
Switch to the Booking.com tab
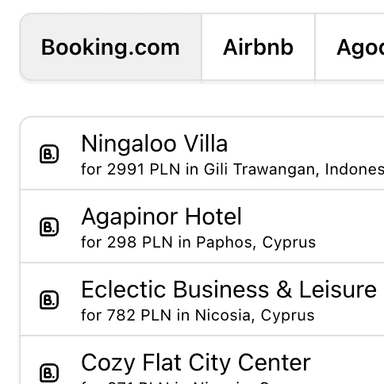(x=111, y=47)
